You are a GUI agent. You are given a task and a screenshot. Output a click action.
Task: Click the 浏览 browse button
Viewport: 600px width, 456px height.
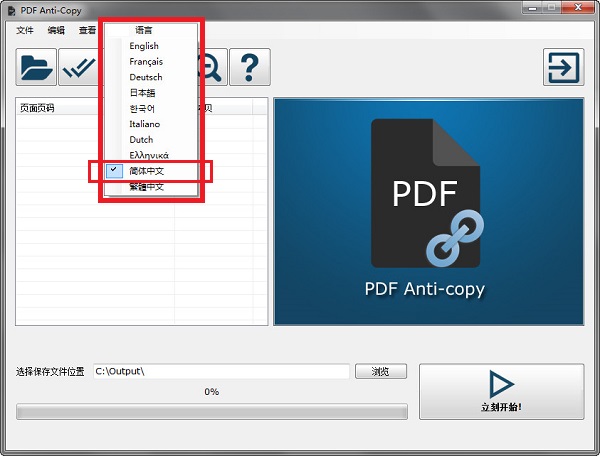click(x=381, y=371)
